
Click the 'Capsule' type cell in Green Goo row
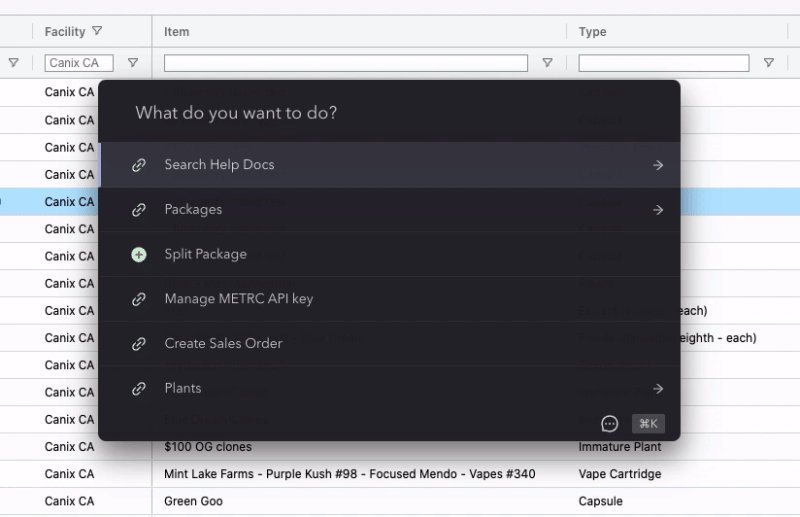tap(601, 501)
